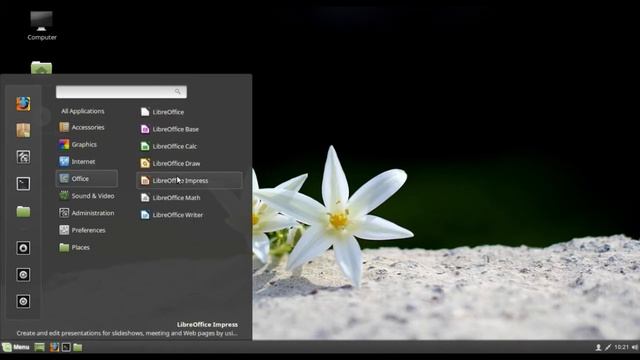Open Terminal launcher on the panel
640x360 pixels.
point(66,347)
